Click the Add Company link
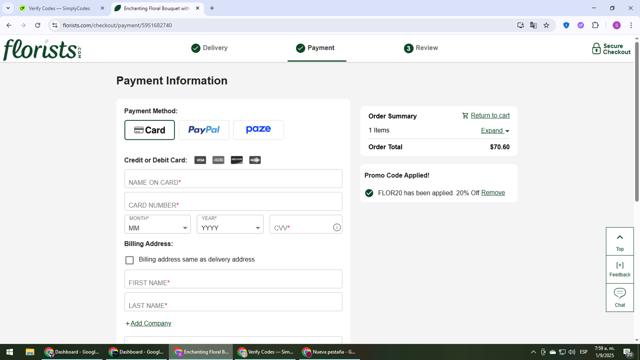640x360 pixels. click(x=151, y=323)
